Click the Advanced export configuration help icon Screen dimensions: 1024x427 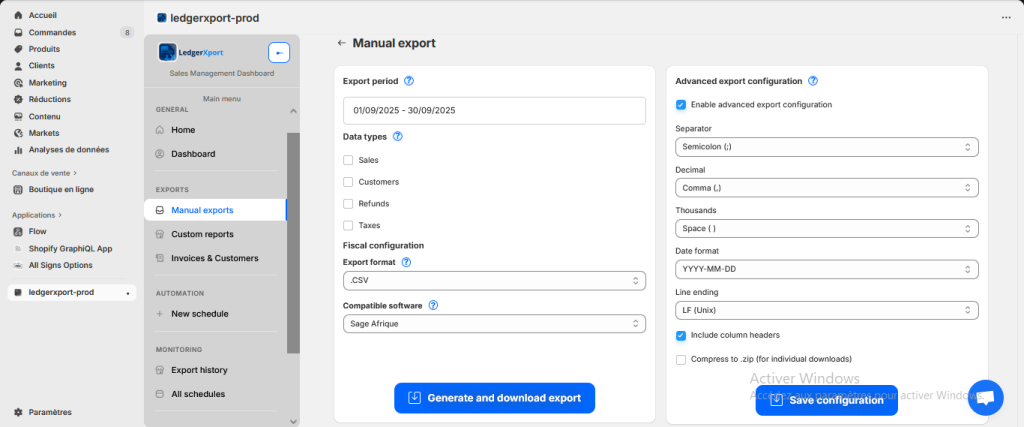click(813, 81)
